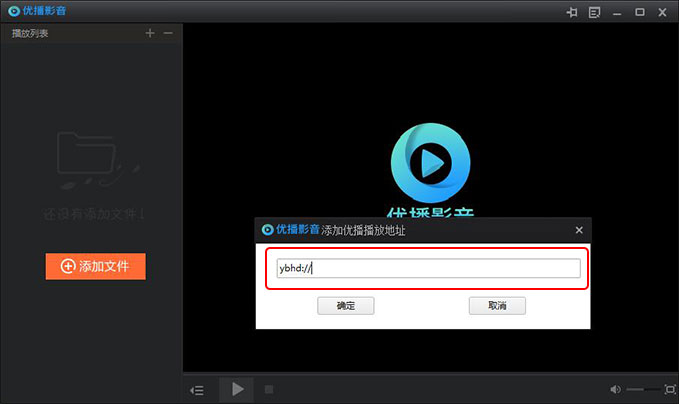Viewport: 679px width, 404px height.
Task: Mute audio with the speaker icon
Action: (x=614, y=389)
